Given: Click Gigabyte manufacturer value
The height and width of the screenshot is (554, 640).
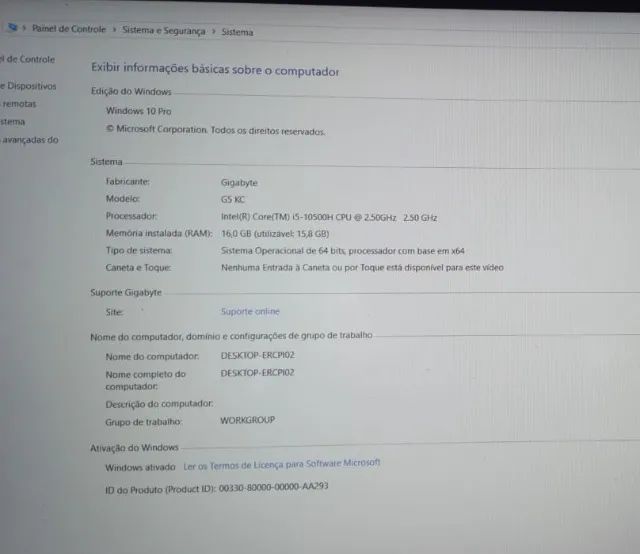Looking at the screenshot, I should 239,182.
